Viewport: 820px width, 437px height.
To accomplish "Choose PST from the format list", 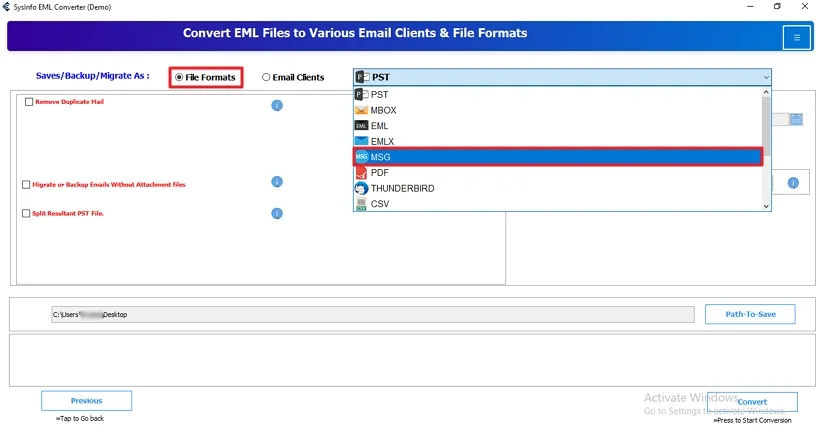I will (557, 95).
